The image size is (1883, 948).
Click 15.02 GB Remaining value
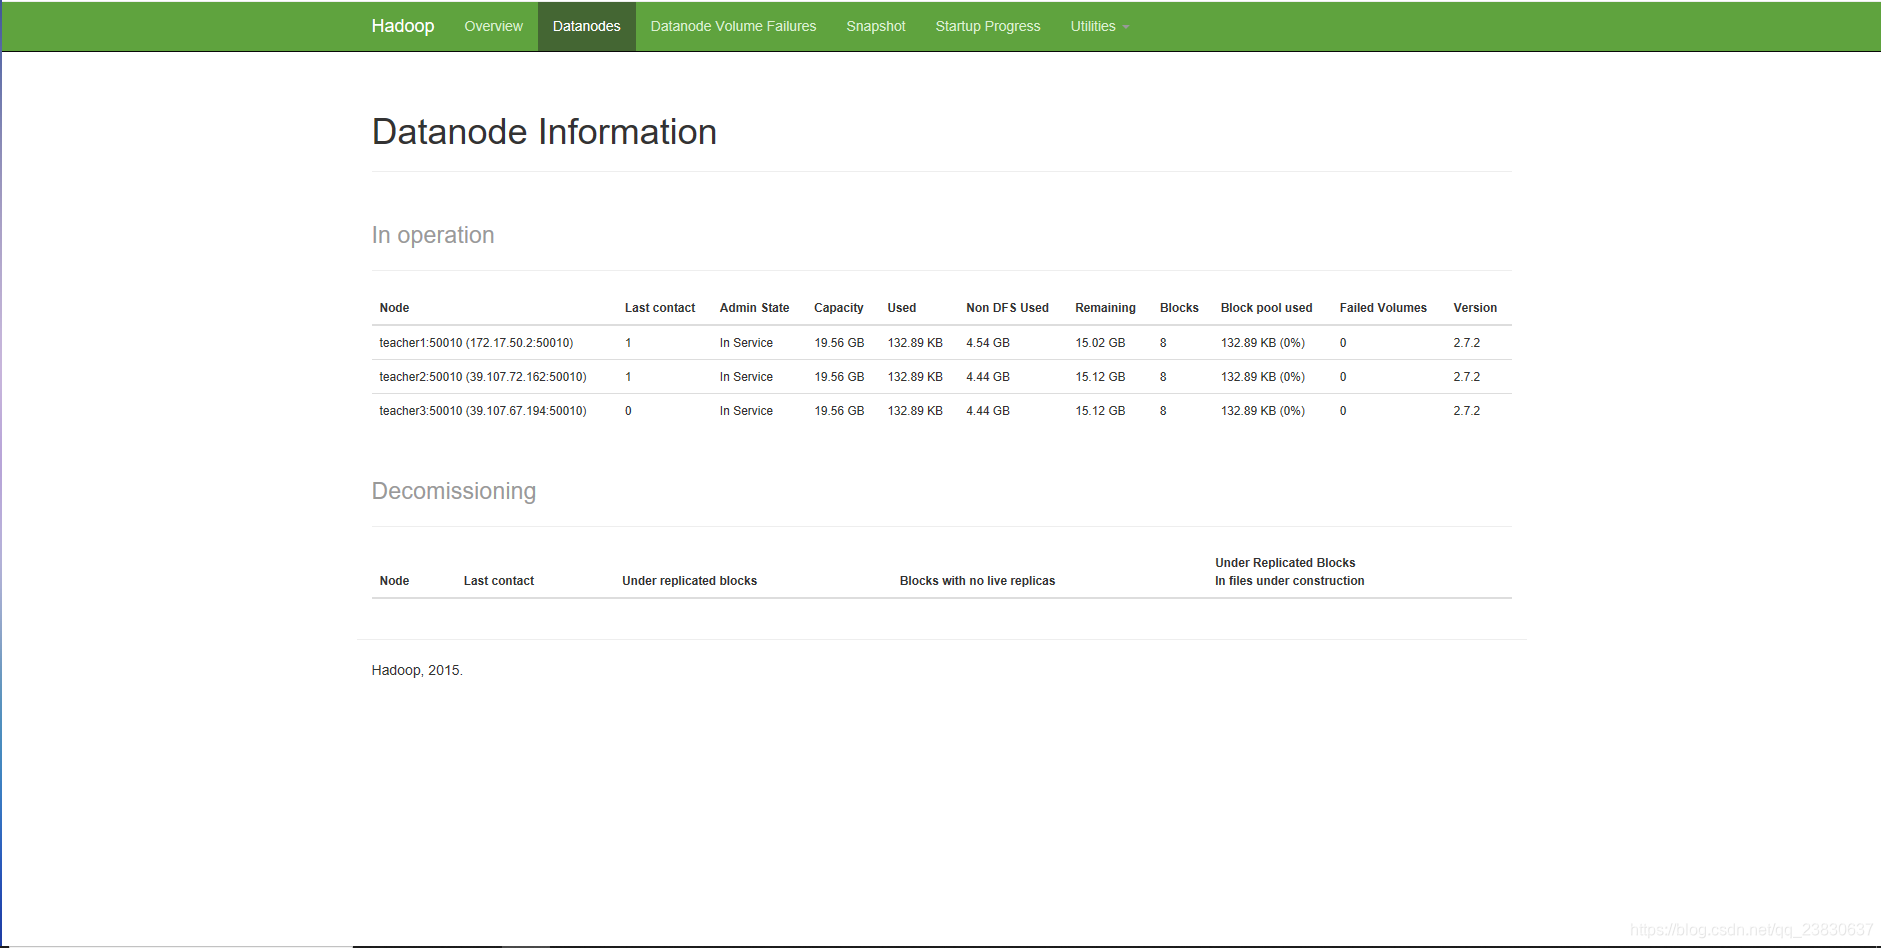point(1100,343)
